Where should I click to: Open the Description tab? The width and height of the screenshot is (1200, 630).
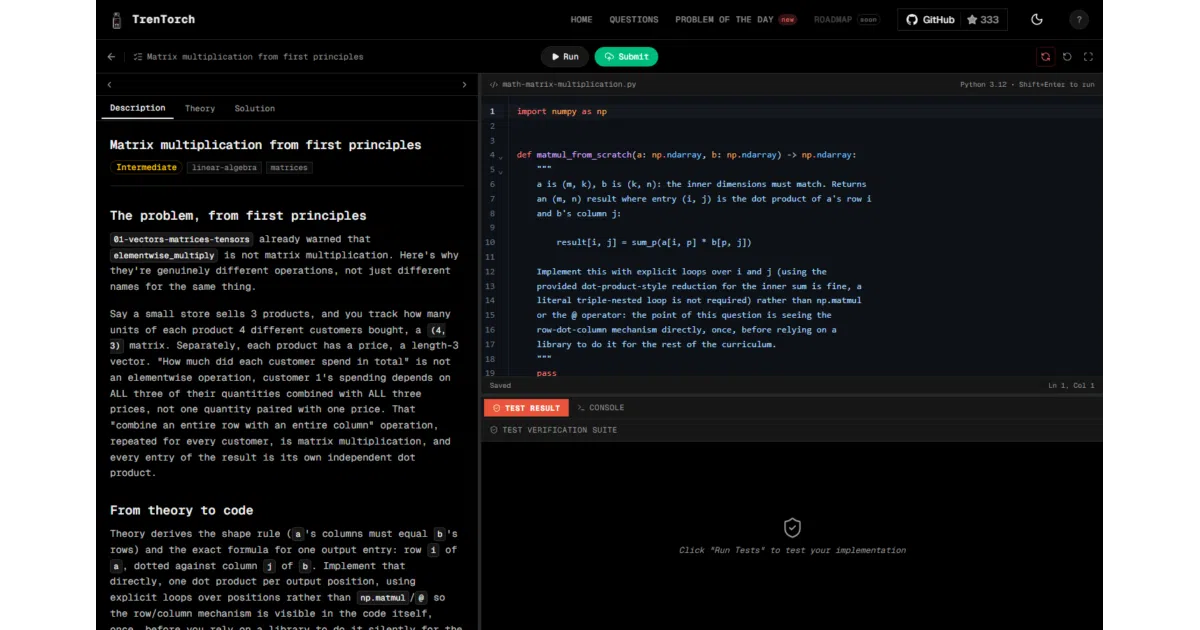[138, 108]
